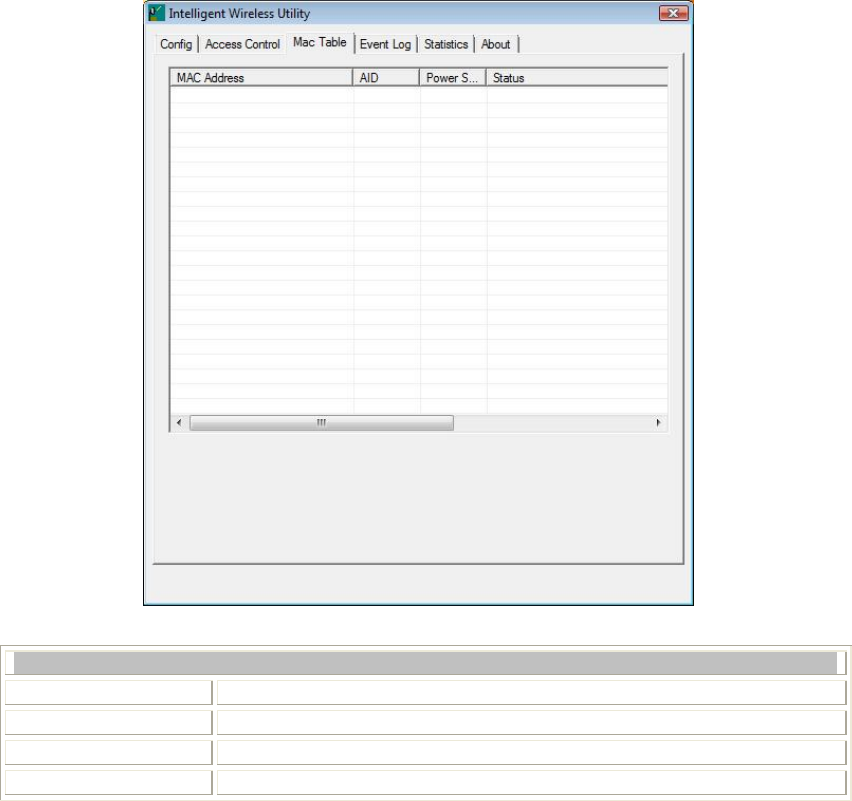Click the horizontal scrollbar right arrow
The image size is (852, 801).
coord(659,423)
